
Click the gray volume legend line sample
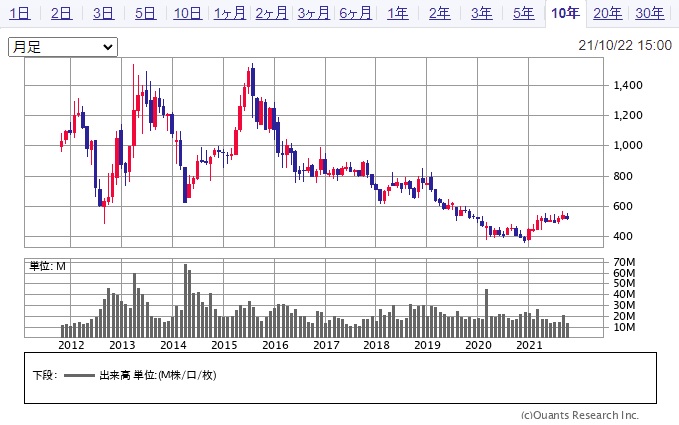coord(79,375)
